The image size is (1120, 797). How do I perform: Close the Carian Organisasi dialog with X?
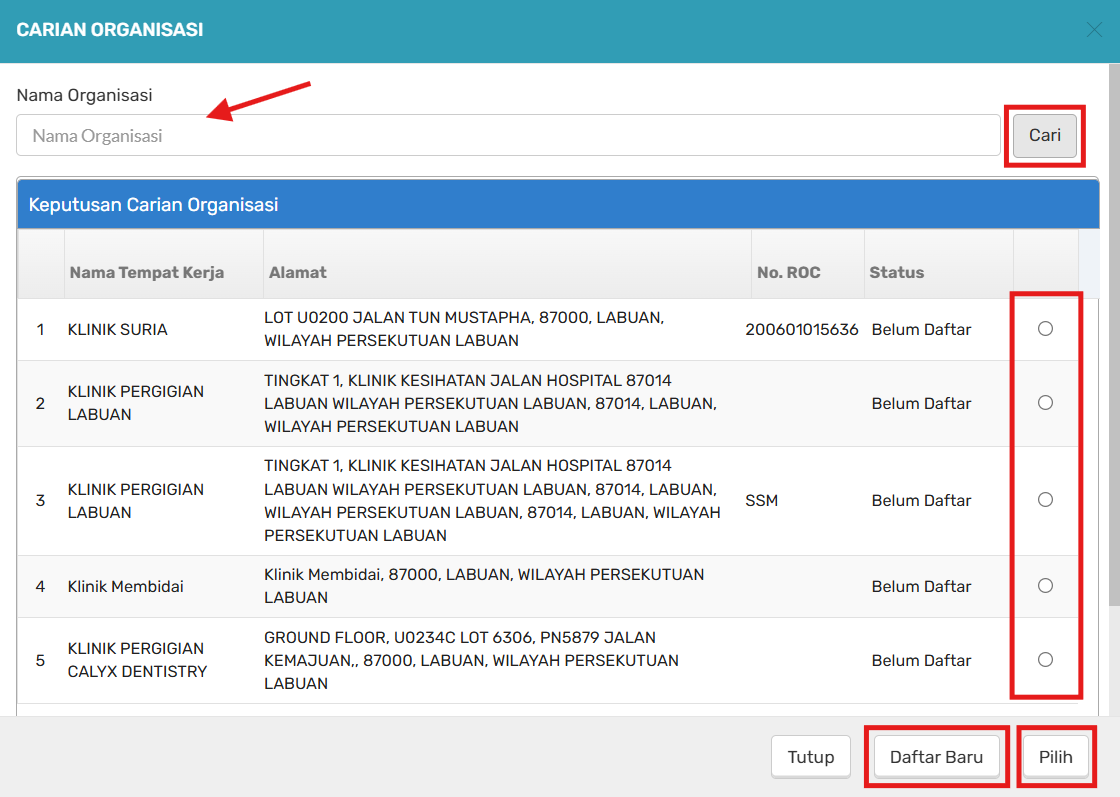(x=1094, y=30)
